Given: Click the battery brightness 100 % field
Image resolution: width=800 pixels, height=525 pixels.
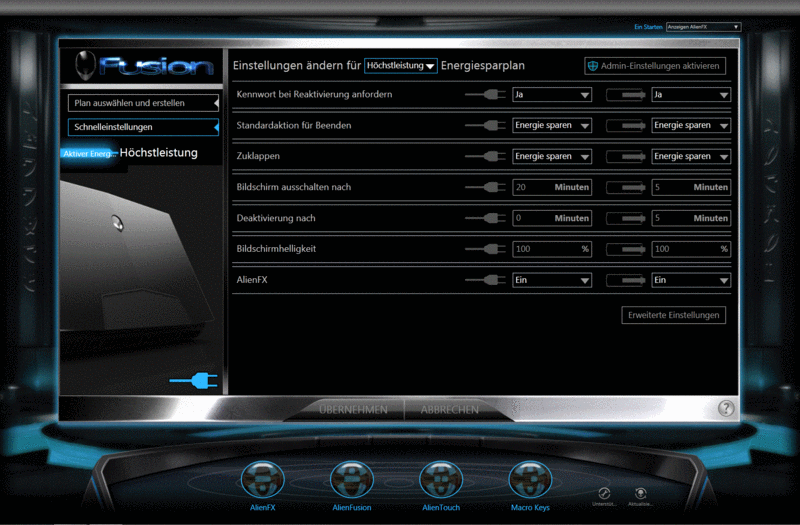Looking at the screenshot, I should (691, 249).
